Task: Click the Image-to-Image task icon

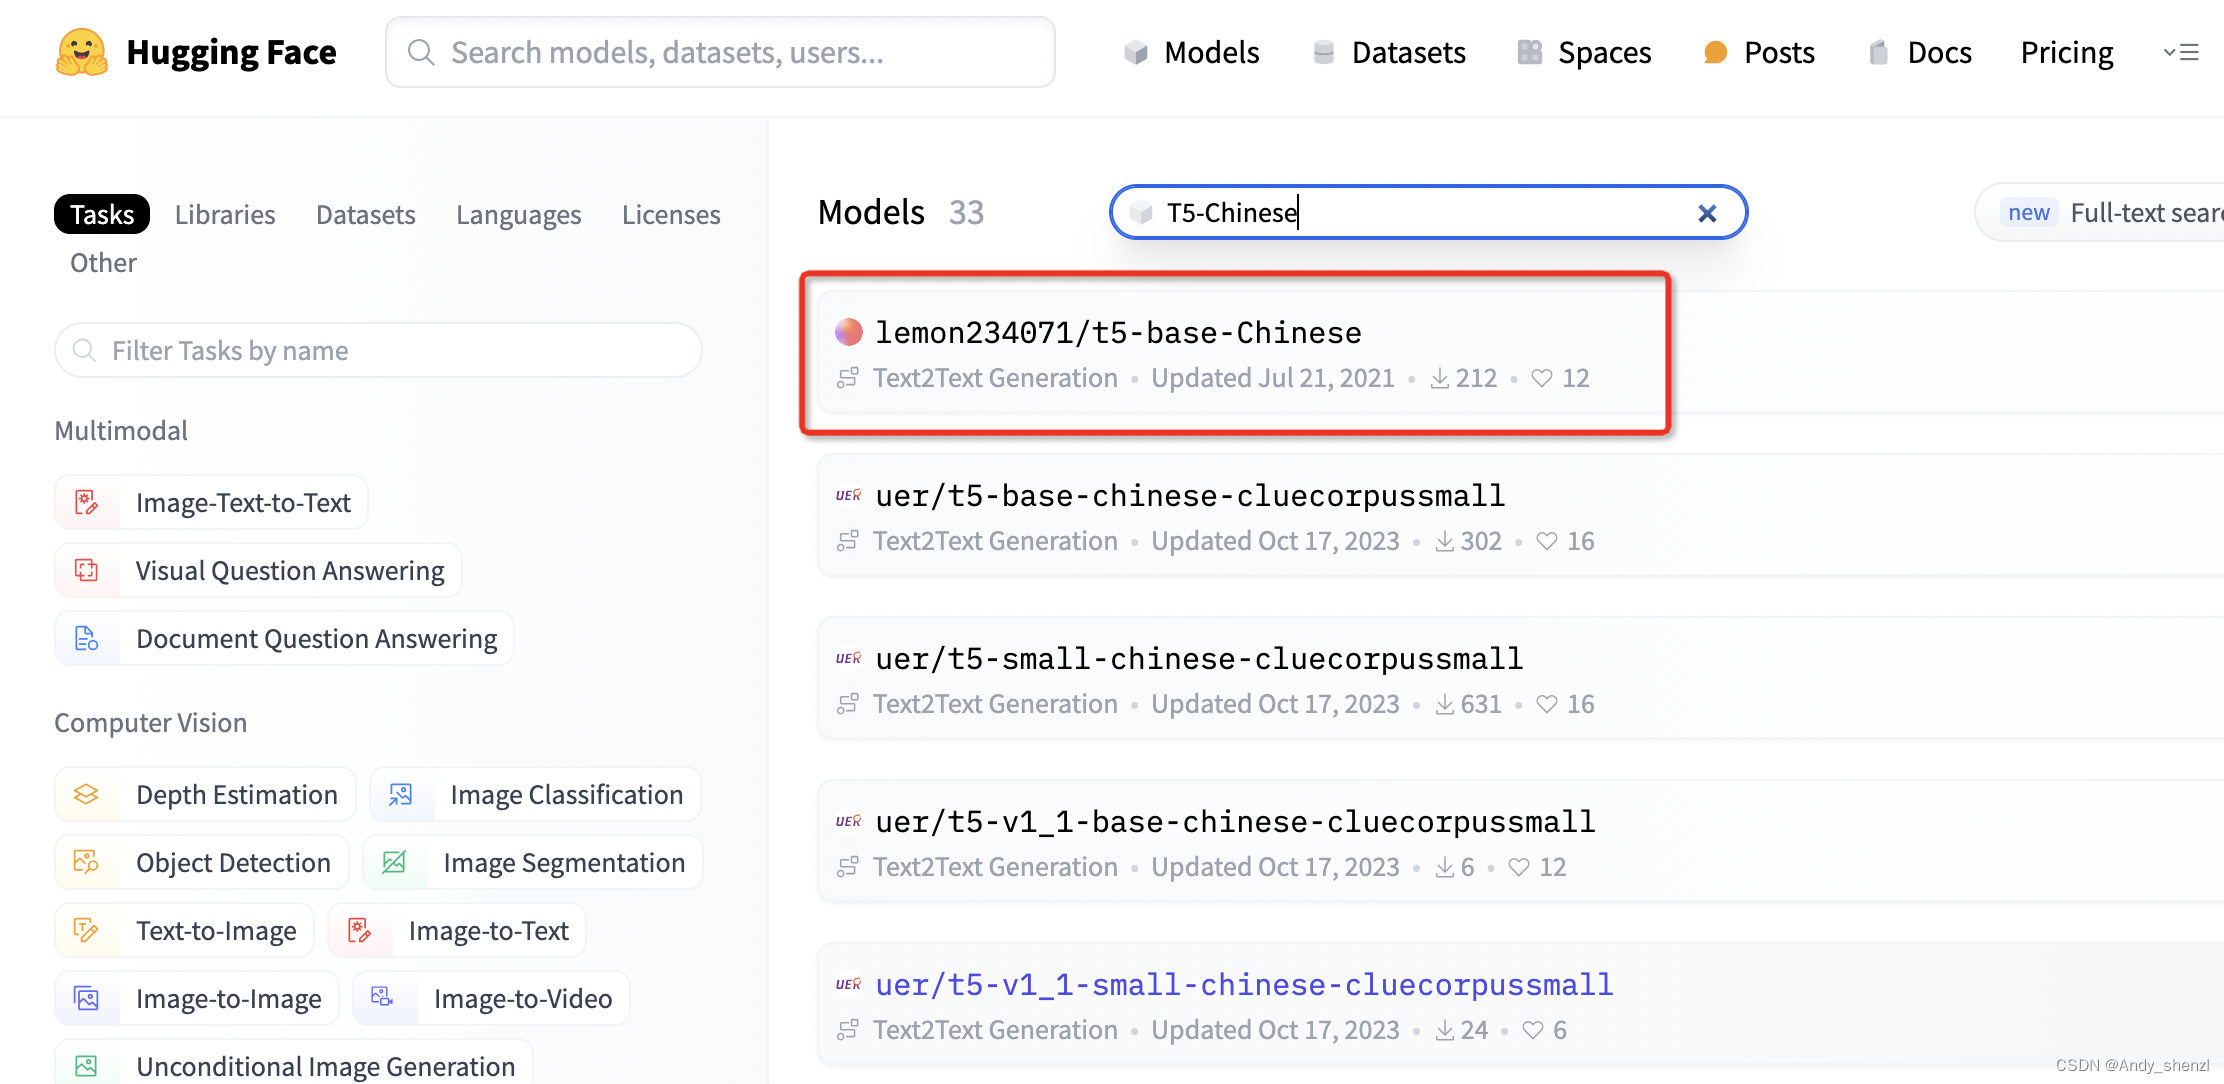Action: pos(87,998)
